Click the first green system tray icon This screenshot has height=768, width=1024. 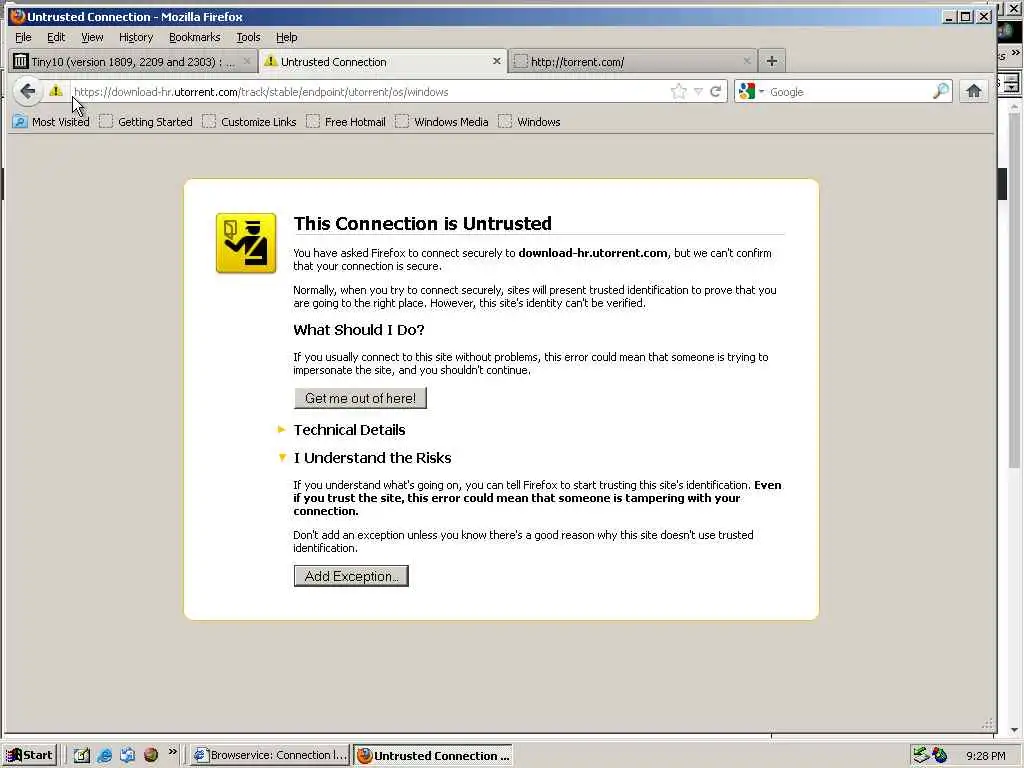click(921, 755)
